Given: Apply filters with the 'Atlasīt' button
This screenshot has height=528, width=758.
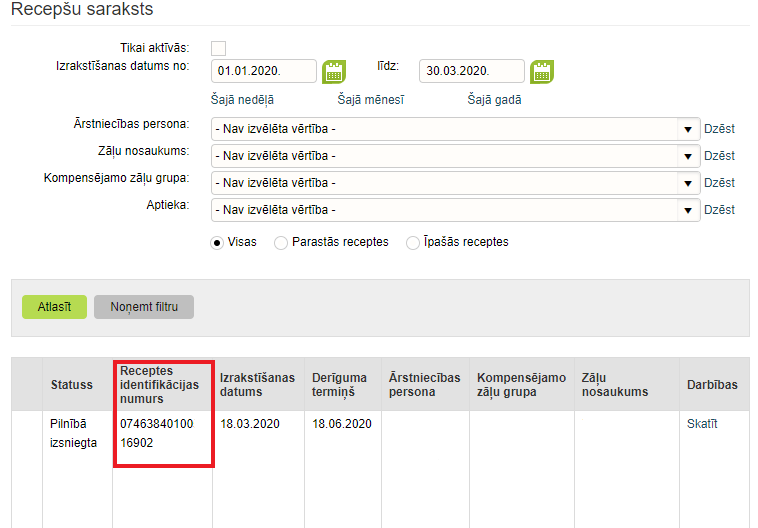Looking at the screenshot, I should pyautogui.click(x=55, y=307).
